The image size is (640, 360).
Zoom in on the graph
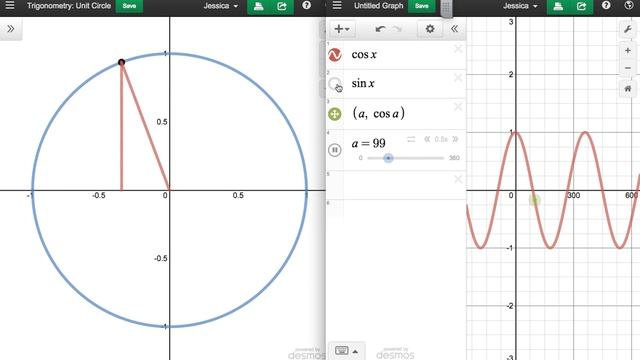(628, 51)
